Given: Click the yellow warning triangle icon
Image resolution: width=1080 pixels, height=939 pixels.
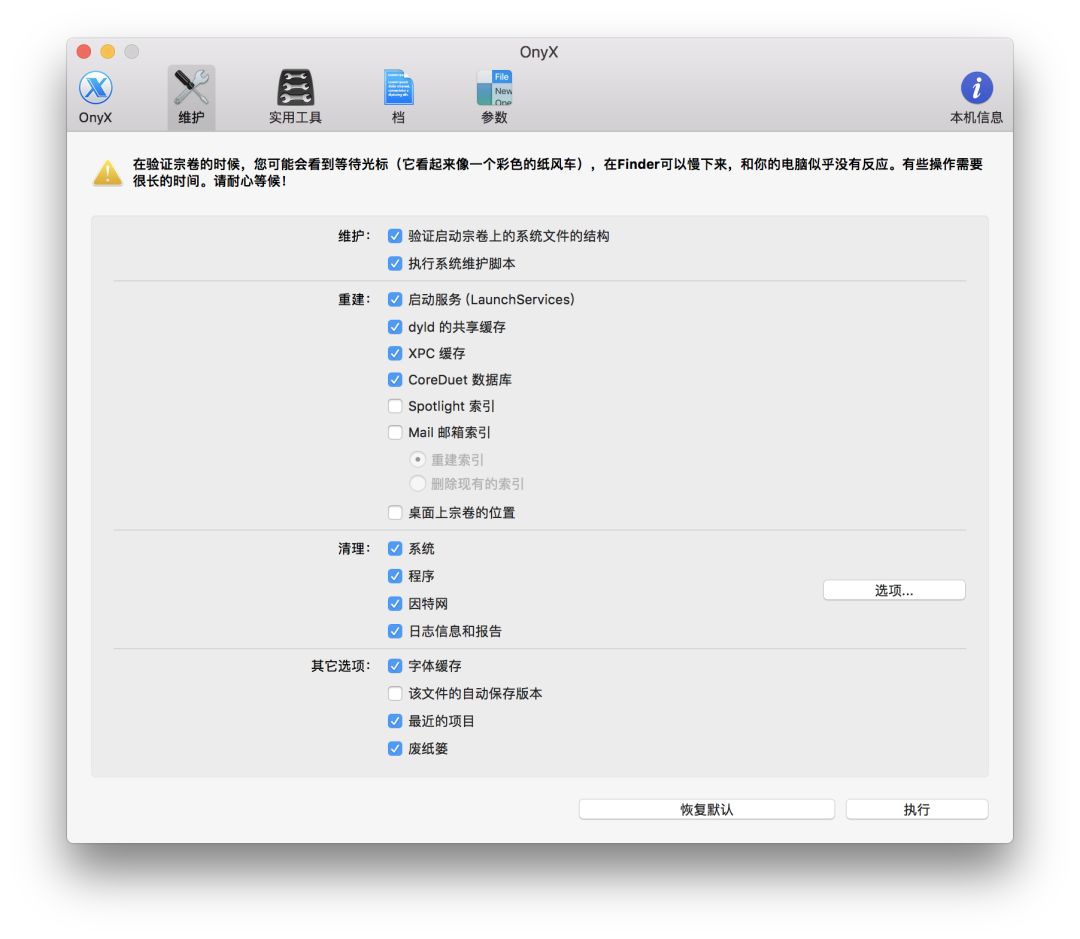Looking at the screenshot, I should tap(107, 173).
